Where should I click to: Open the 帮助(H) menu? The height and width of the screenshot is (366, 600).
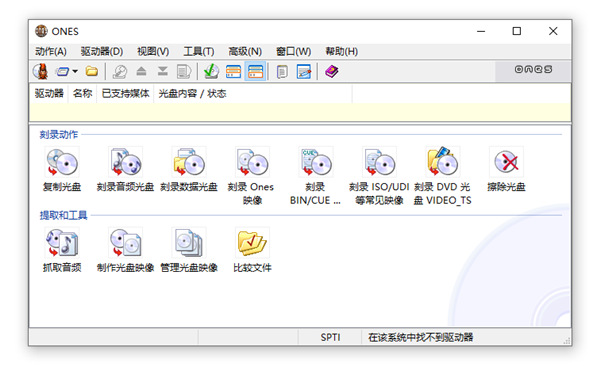coord(341,51)
